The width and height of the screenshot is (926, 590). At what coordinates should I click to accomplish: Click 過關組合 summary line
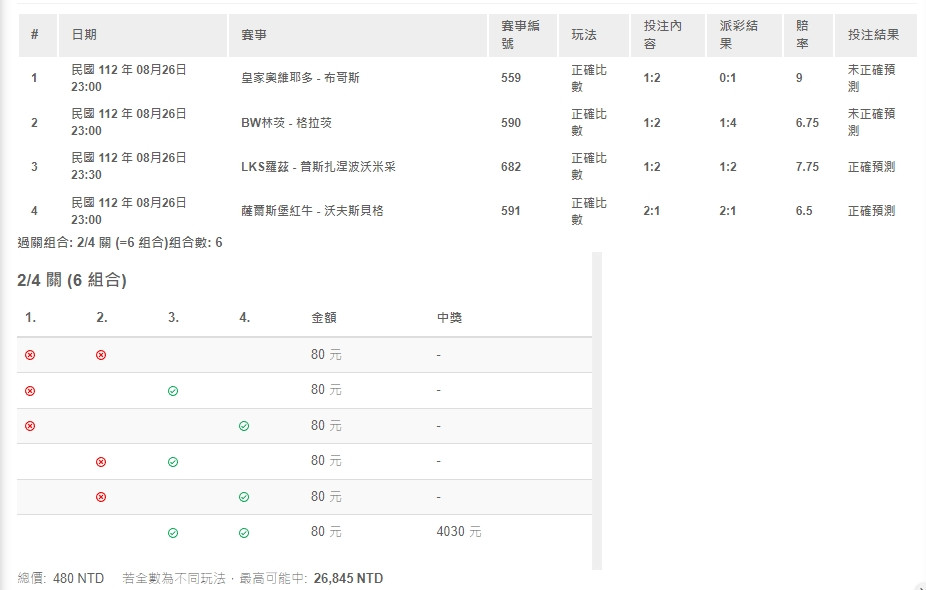coord(120,243)
